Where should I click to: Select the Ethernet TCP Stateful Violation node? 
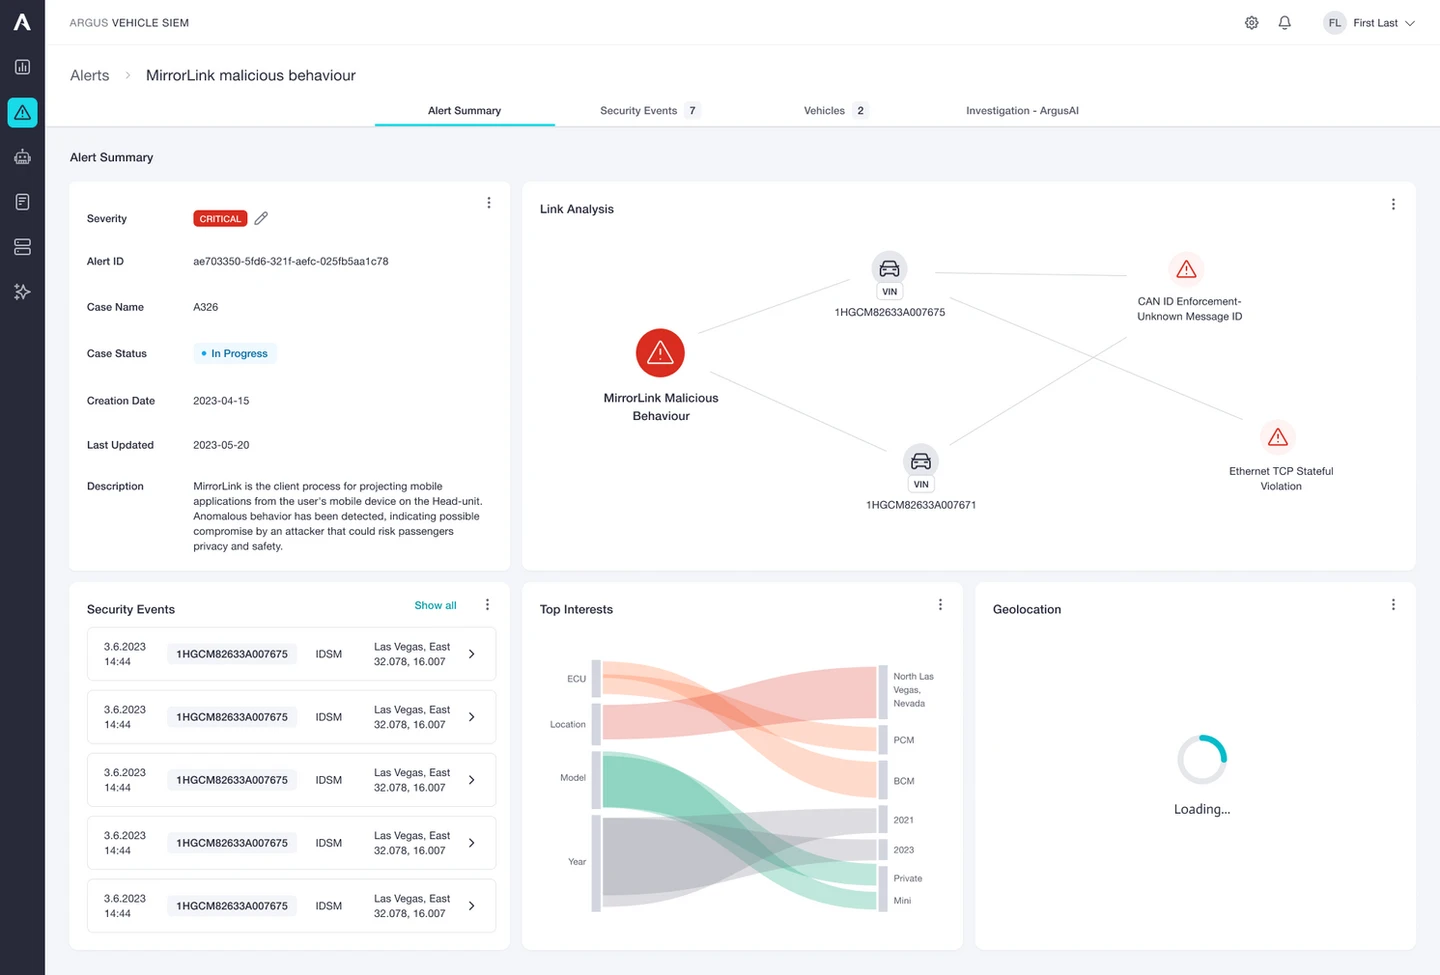pyautogui.click(x=1277, y=437)
